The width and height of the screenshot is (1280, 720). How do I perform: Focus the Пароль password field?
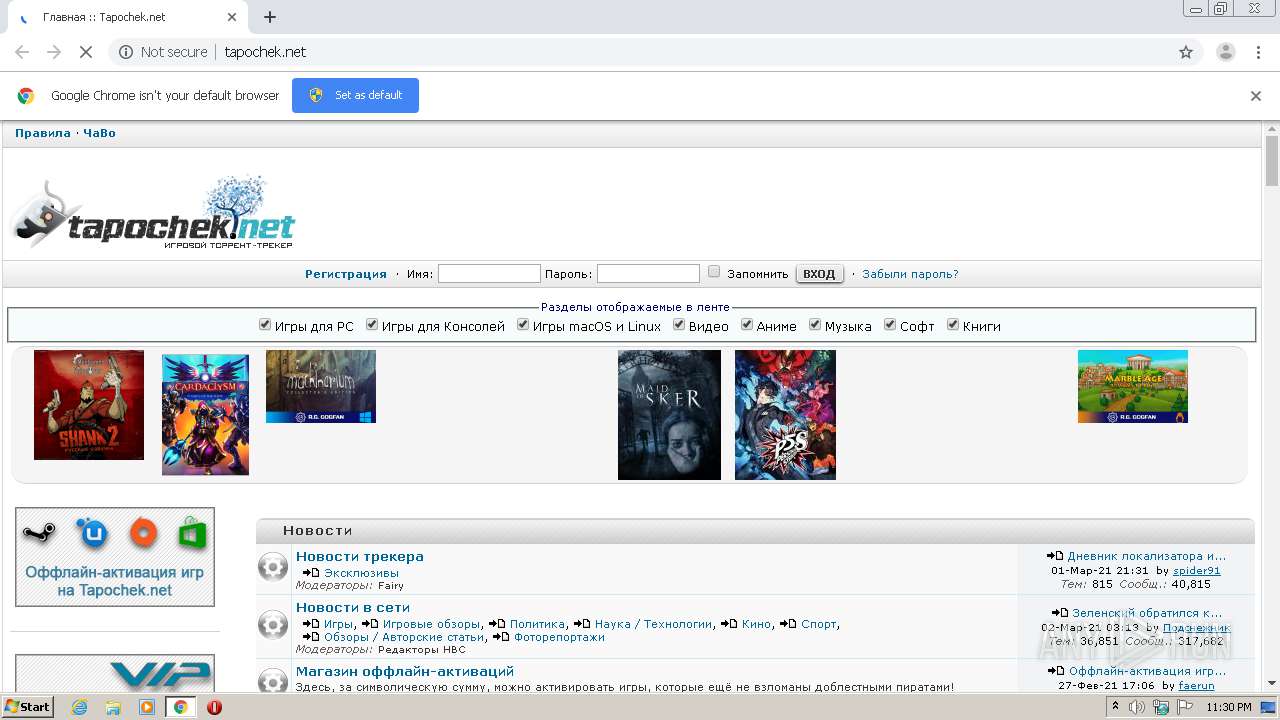coord(648,274)
